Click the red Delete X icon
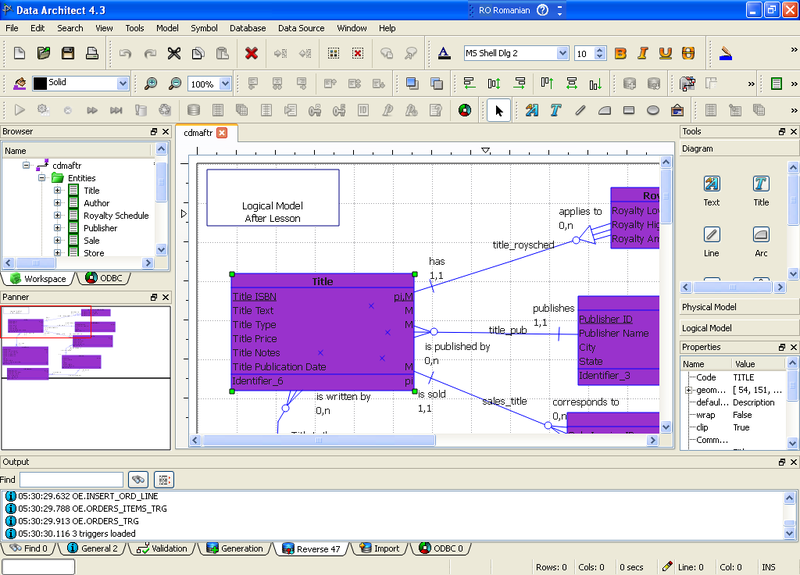 251,53
